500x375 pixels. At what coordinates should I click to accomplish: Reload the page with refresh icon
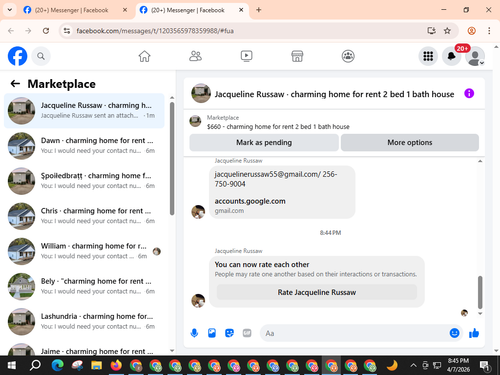pyautogui.click(x=46, y=31)
